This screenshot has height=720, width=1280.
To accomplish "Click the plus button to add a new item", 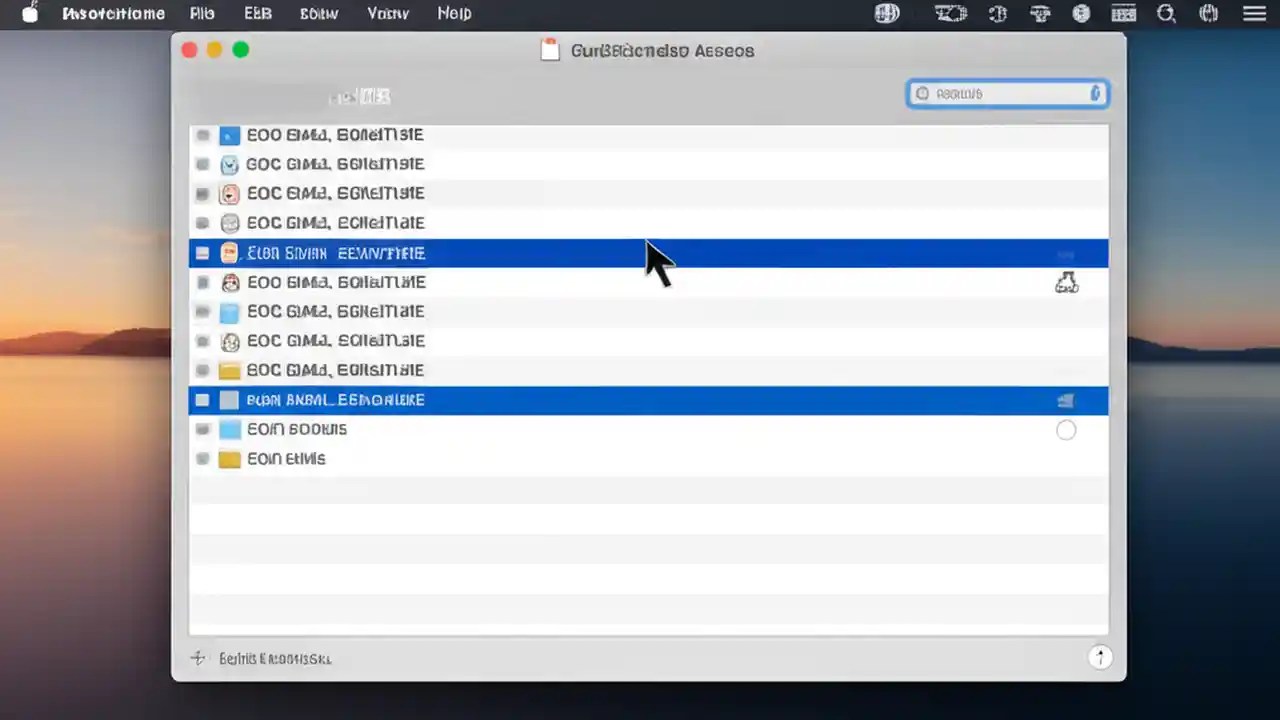I will 197,658.
